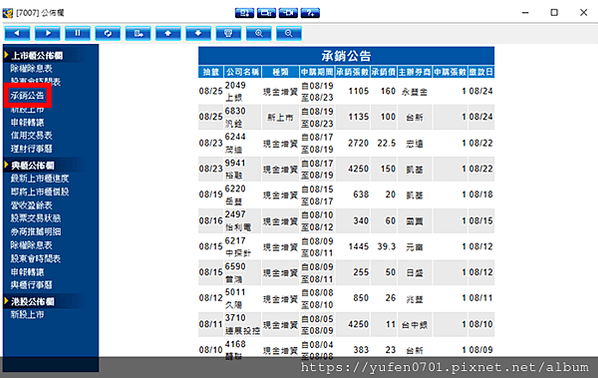Click the back arrow toolbar button

click(17, 34)
